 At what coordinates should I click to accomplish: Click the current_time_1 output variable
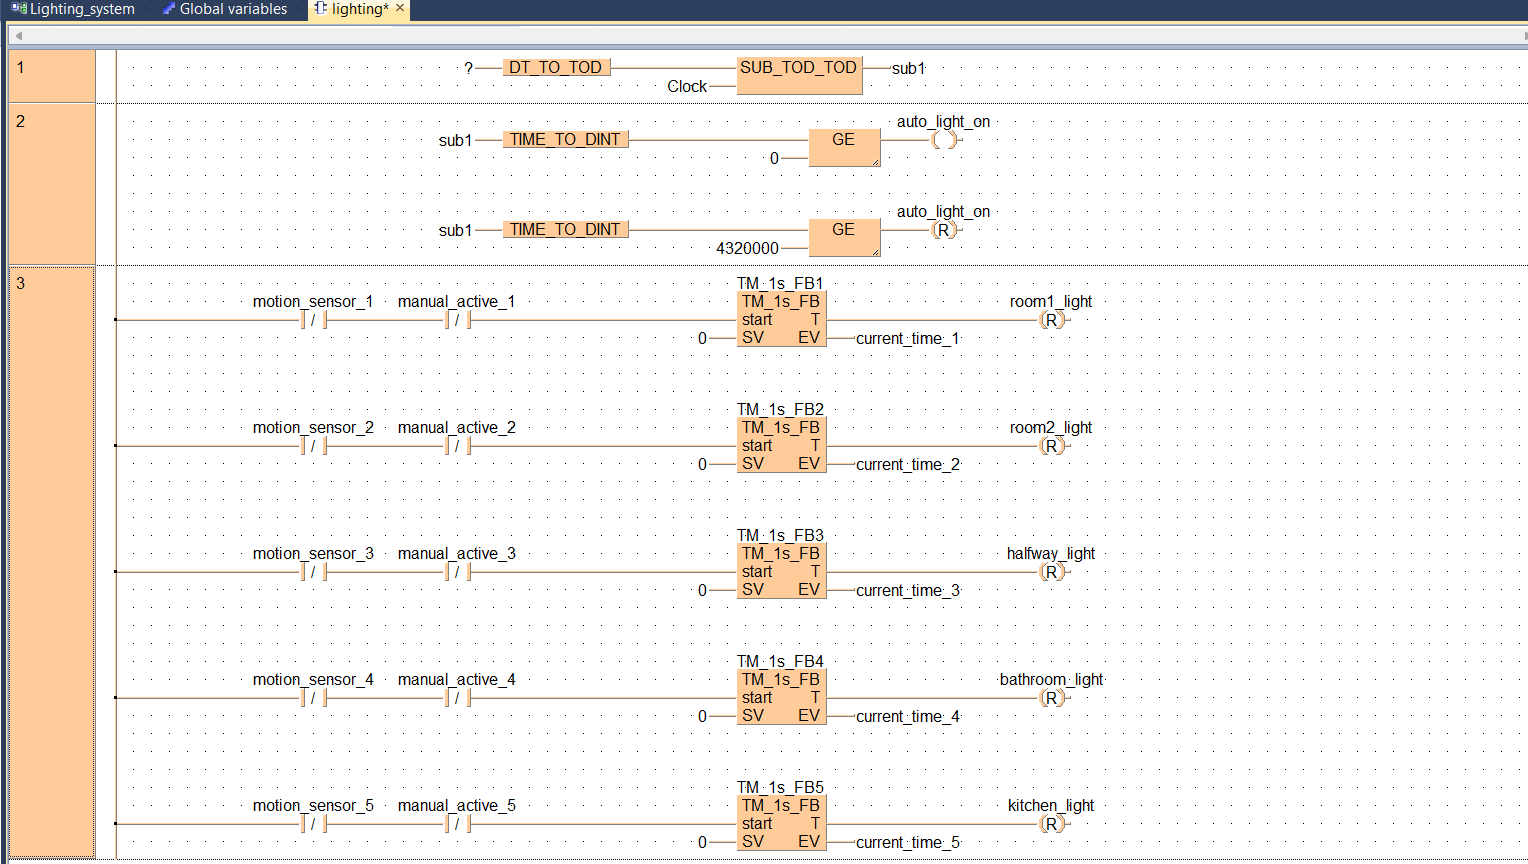907,339
